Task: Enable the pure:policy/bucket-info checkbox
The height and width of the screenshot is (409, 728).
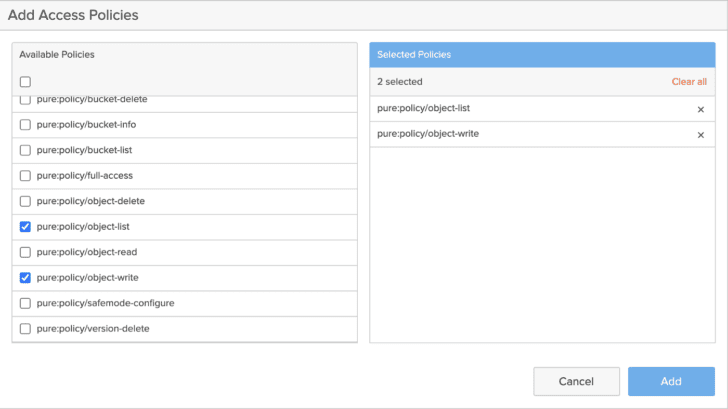Action: (x=25, y=125)
